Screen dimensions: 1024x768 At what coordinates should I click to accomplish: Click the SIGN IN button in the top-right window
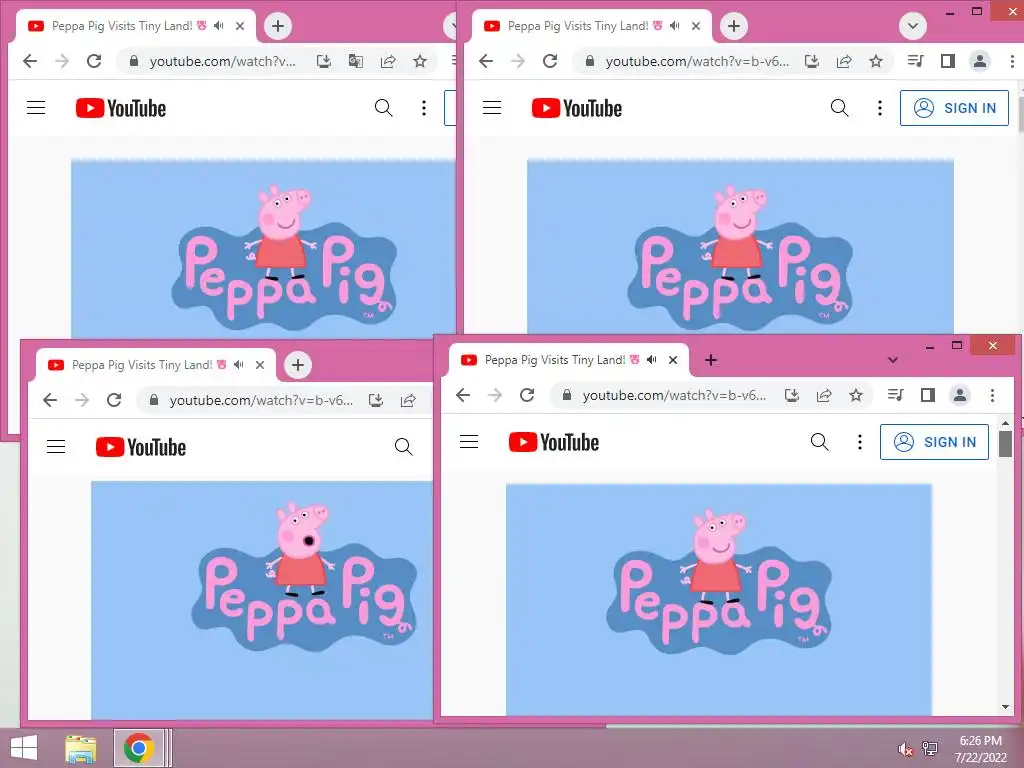point(954,108)
